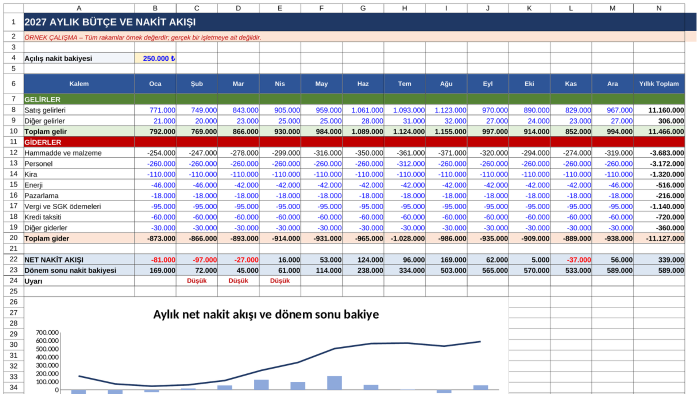Select the 'Toplam gelir' row label
Screen dimensions: 700x394
79,131
